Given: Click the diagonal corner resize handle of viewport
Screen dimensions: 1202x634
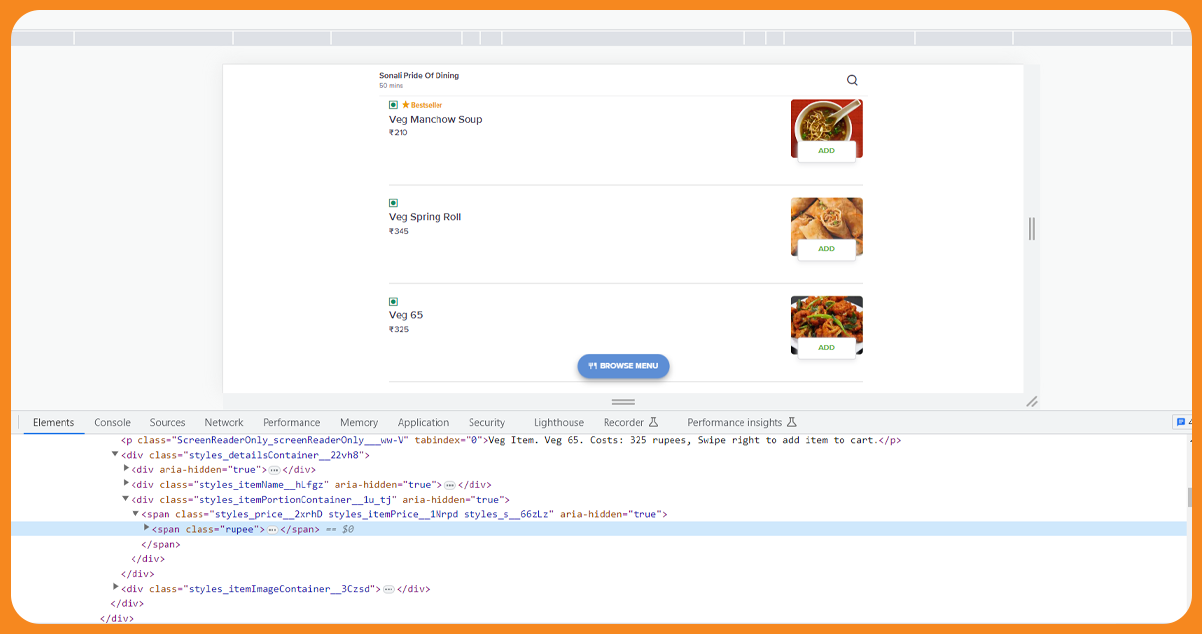Looking at the screenshot, I should click(1031, 401).
